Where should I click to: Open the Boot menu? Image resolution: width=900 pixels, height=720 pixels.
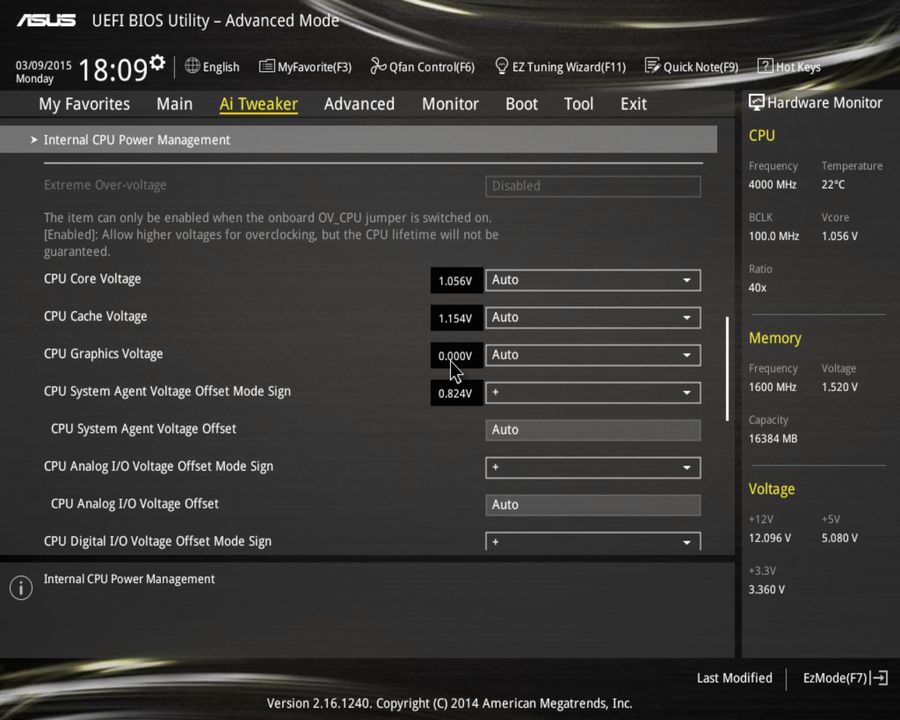click(x=521, y=103)
